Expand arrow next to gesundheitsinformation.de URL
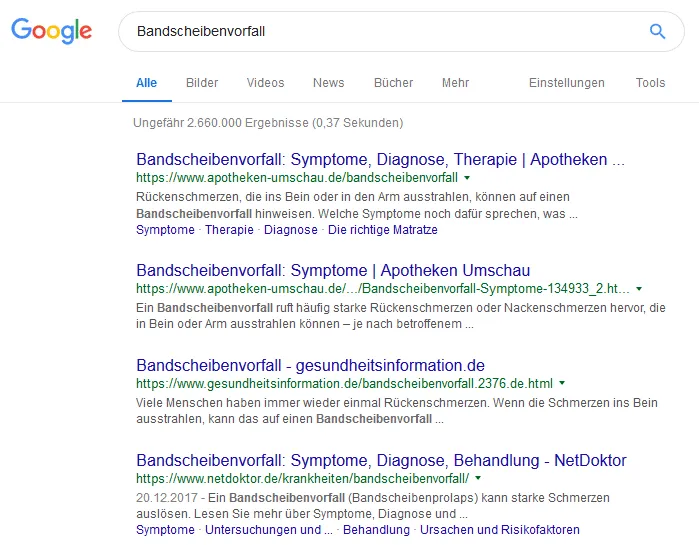The image size is (699, 545). click(562, 383)
